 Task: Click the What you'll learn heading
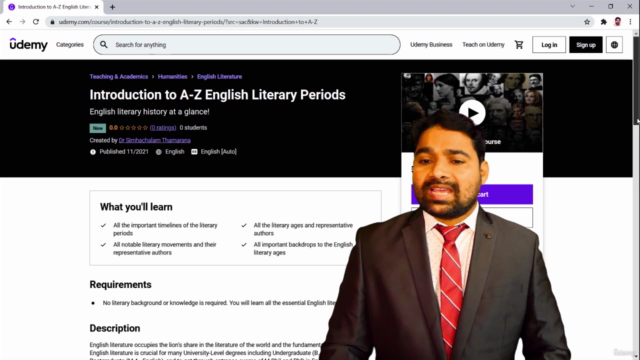click(136, 207)
